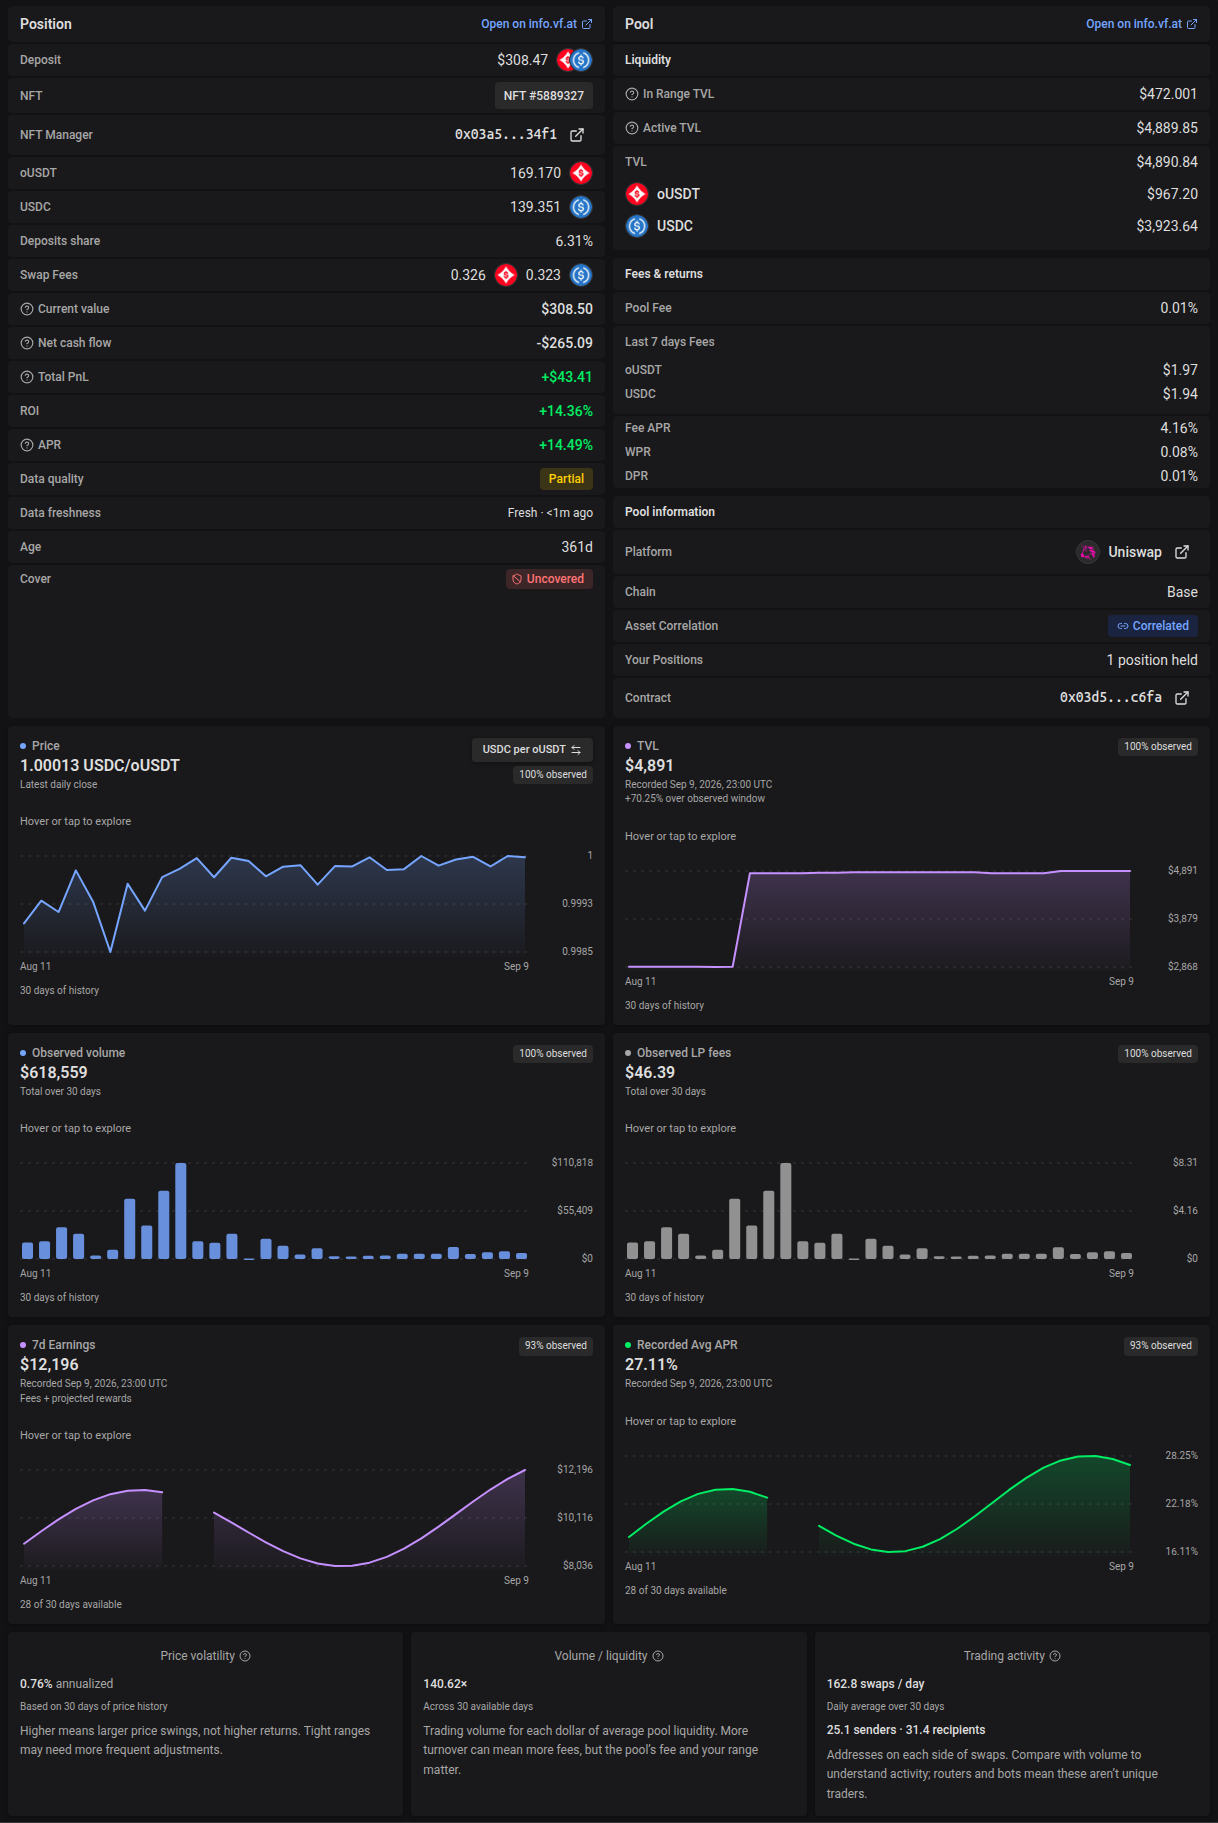Click the $12,196 7d Earnings value

click(x=49, y=1364)
